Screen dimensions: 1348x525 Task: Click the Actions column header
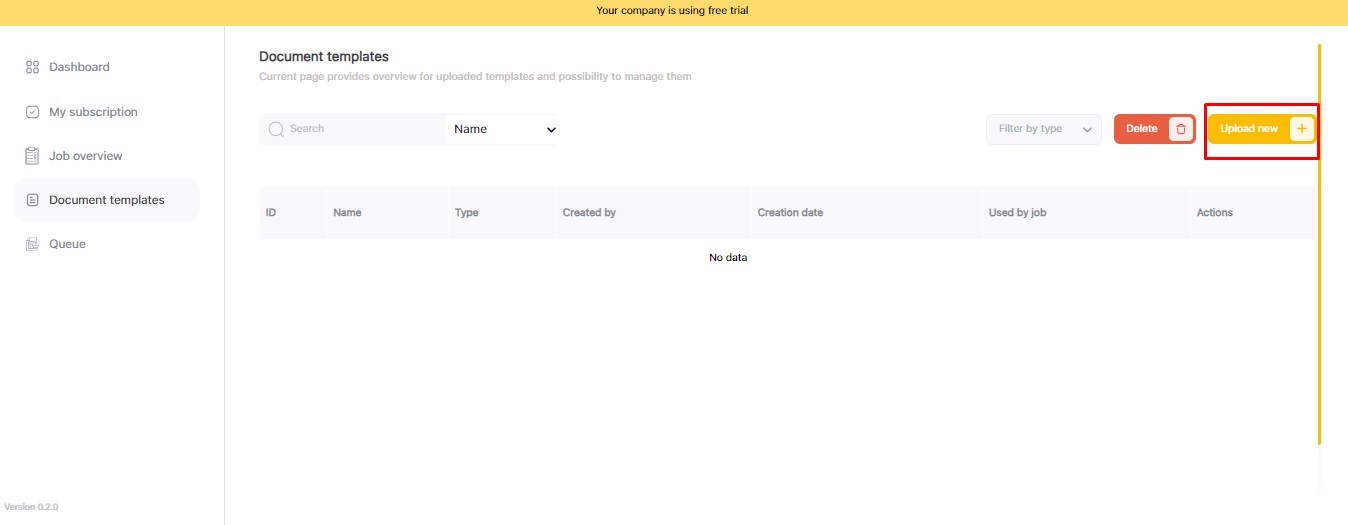[x=1214, y=213]
